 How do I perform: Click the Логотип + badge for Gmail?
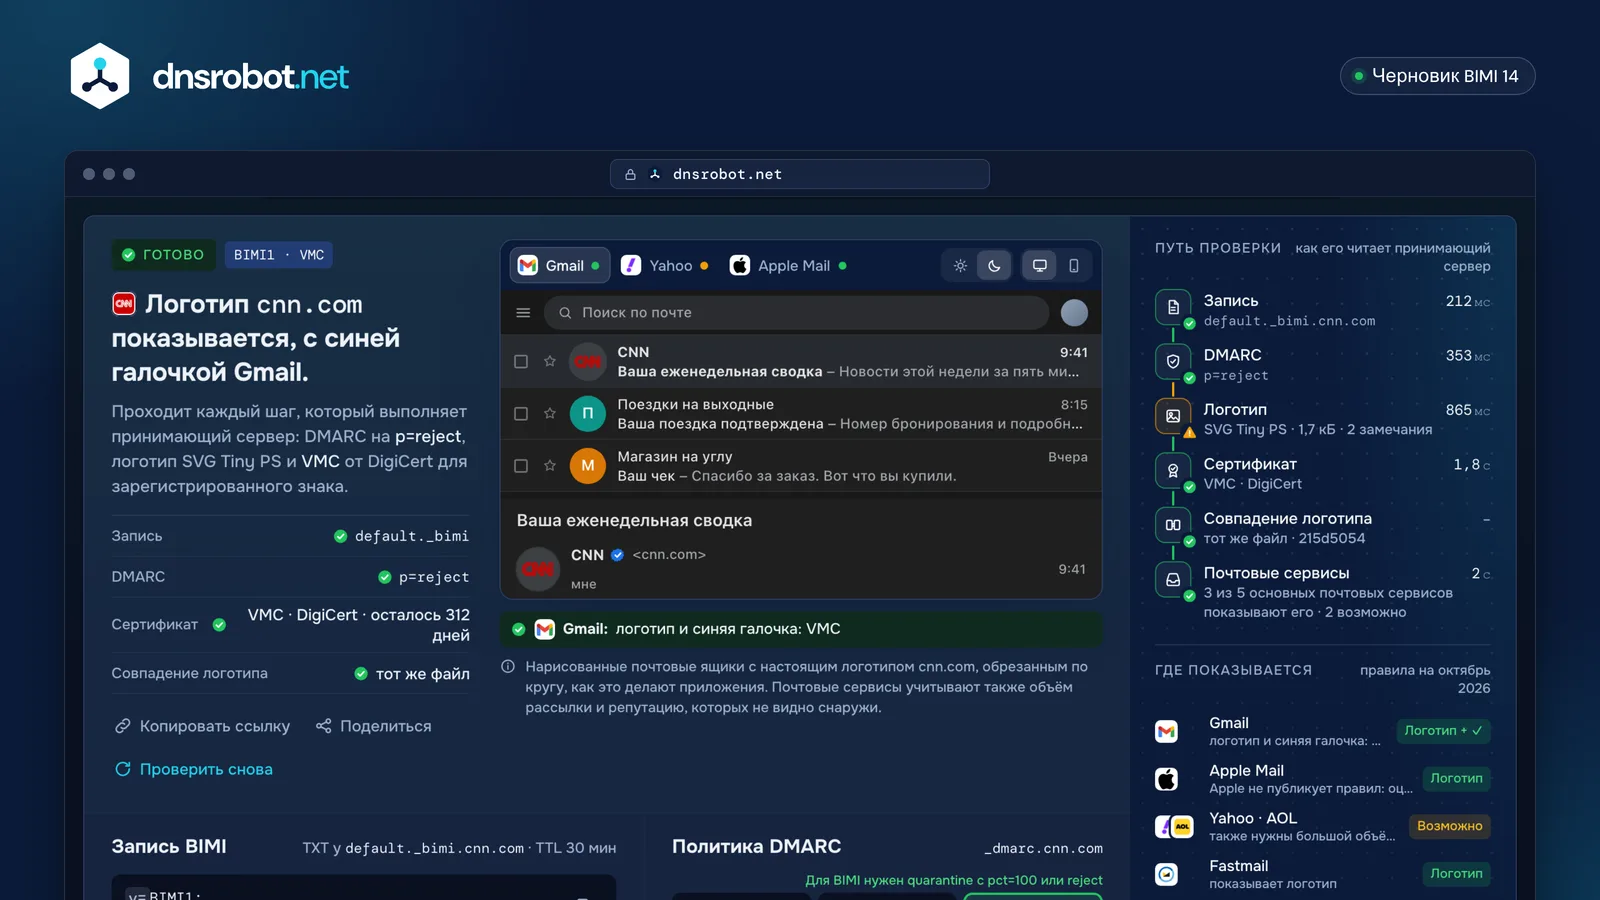(1443, 731)
